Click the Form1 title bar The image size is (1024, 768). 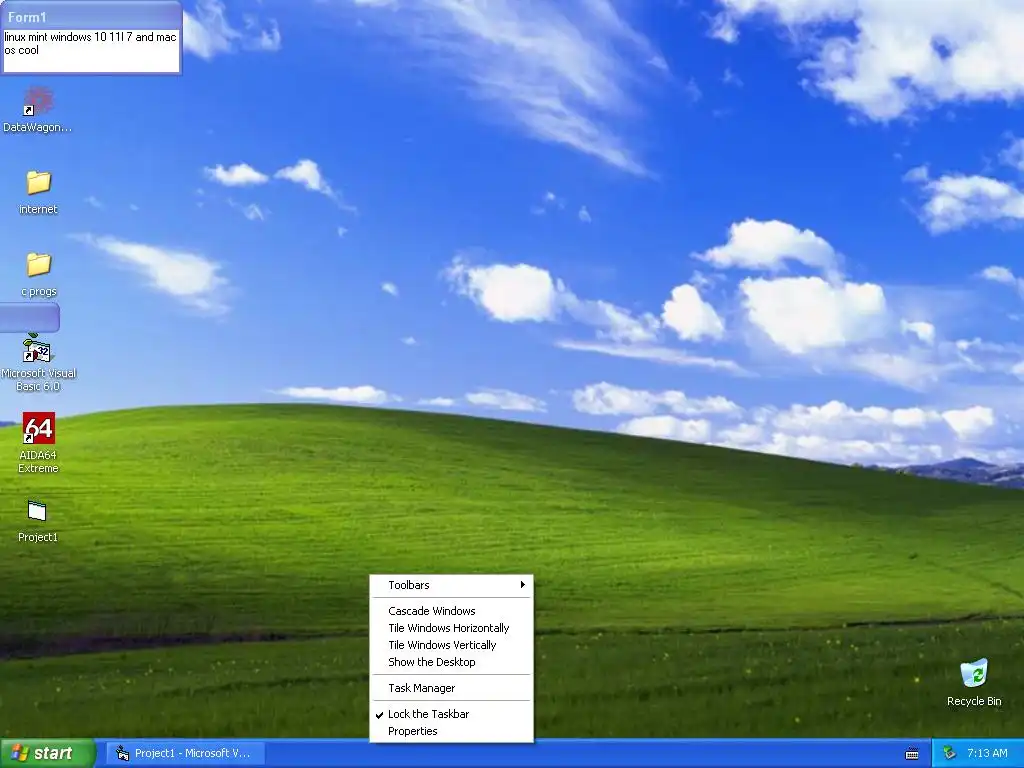[91, 16]
